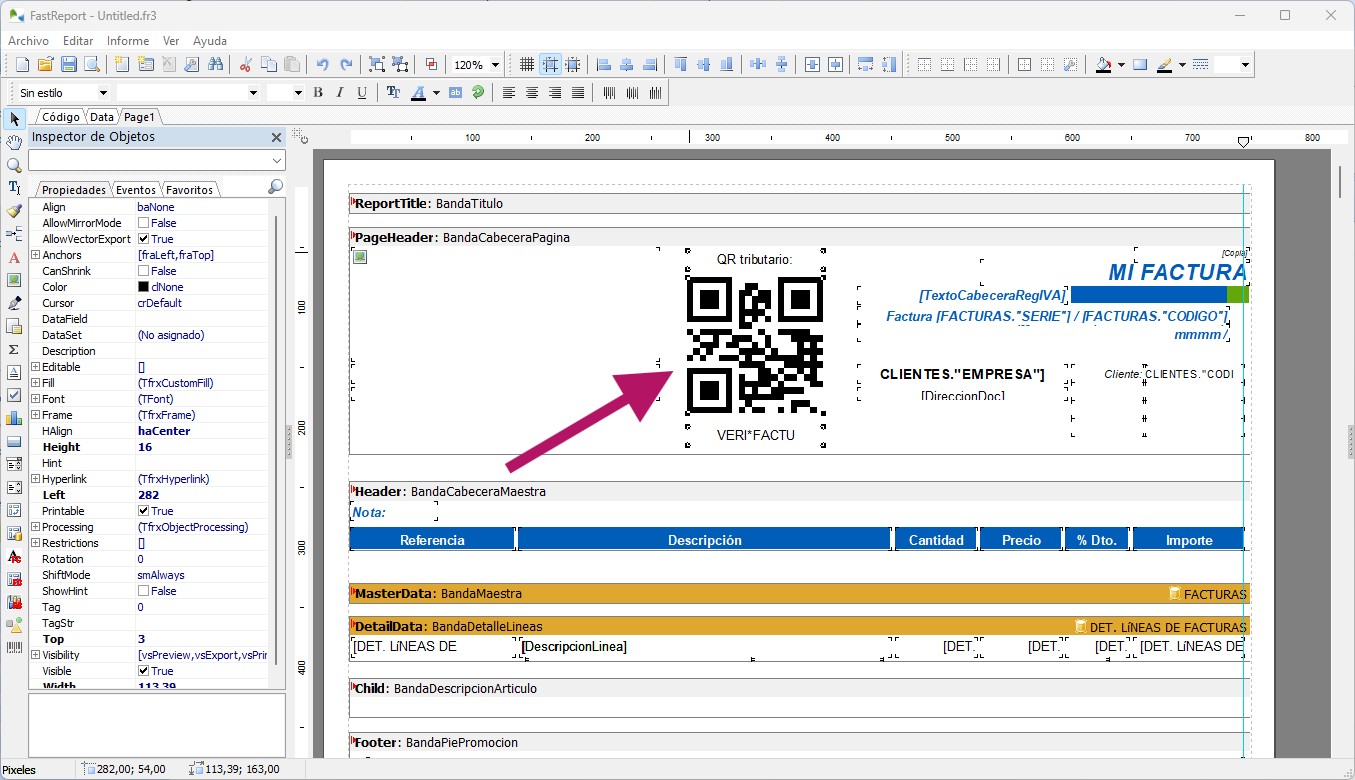Image resolution: width=1355 pixels, height=780 pixels.
Task: Click the Justify text alignment icon
Action: pos(578,93)
